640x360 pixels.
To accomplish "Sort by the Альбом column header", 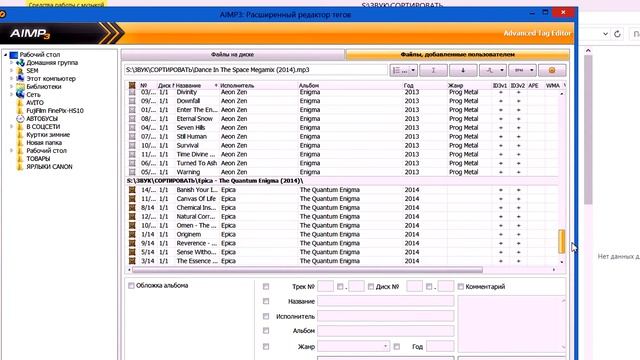I will click(350, 85).
